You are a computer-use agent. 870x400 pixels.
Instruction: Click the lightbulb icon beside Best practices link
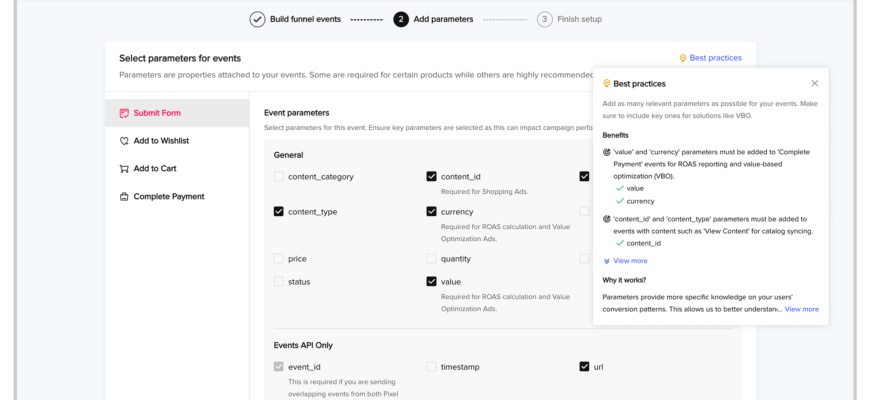coord(683,58)
